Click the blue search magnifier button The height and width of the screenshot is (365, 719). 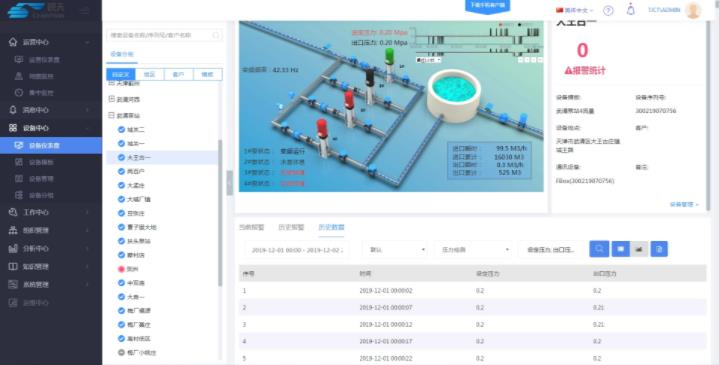click(599, 249)
